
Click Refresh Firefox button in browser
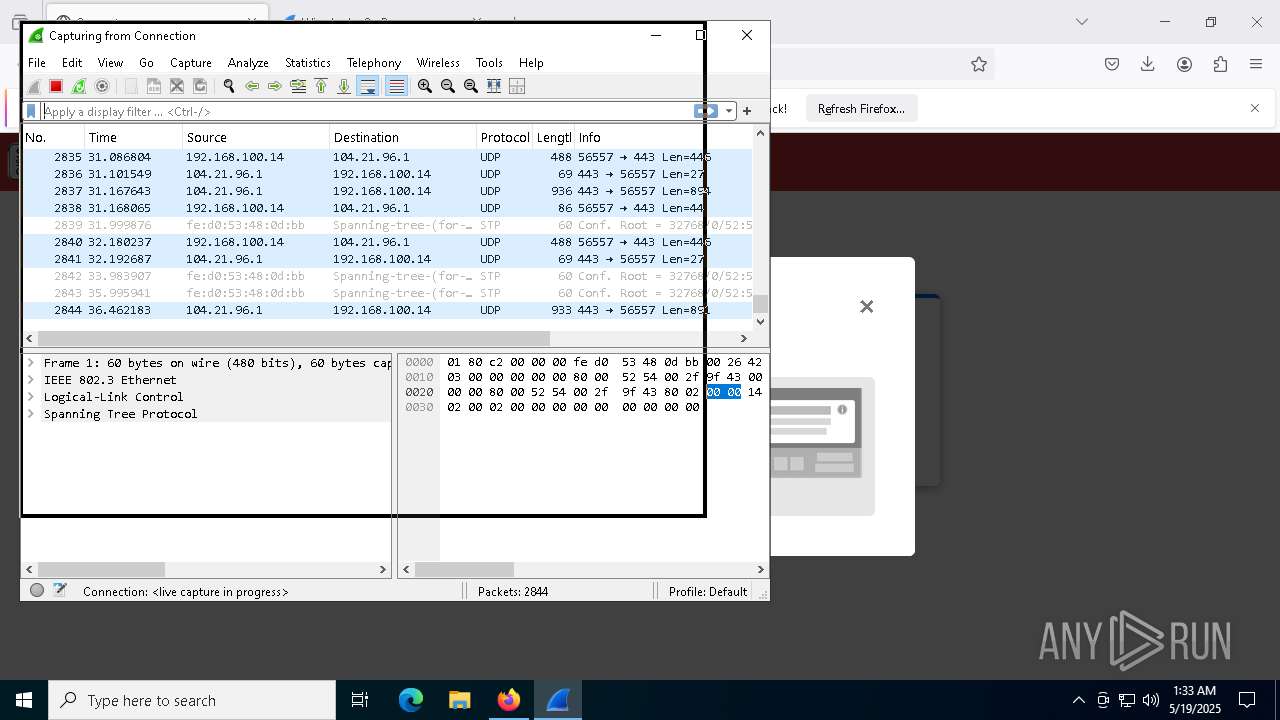pyautogui.click(x=861, y=109)
